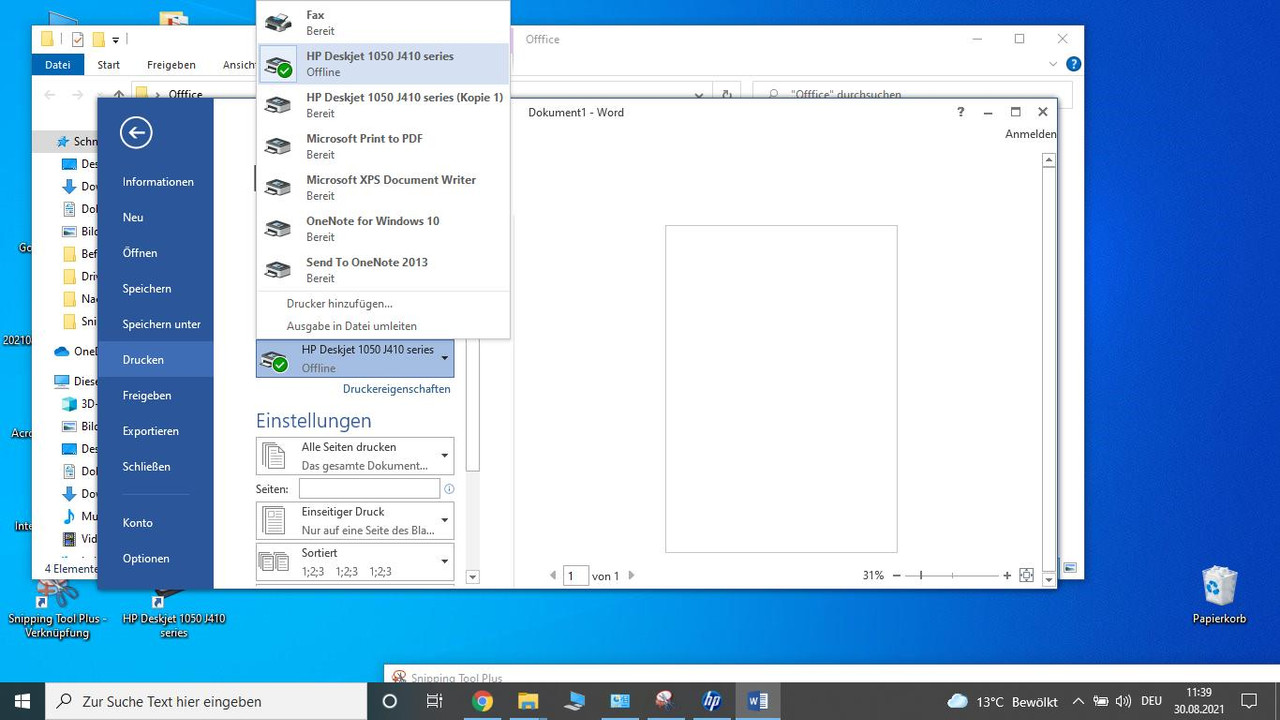Click the Explorer up-folder arrow
The height and width of the screenshot is (720, 1280).
(119, 95)
